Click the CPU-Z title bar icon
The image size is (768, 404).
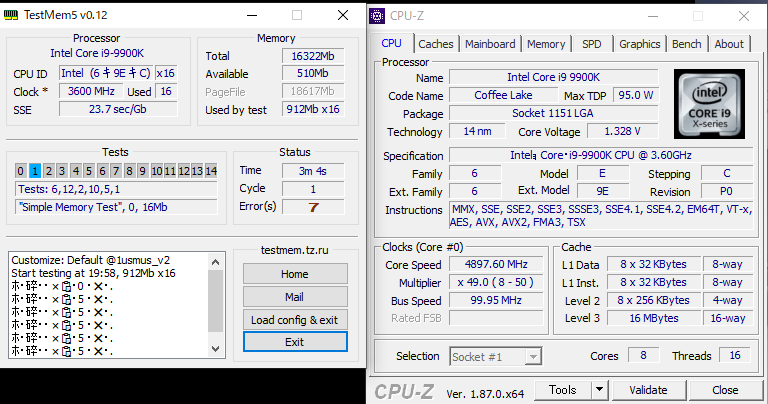[377, 16]
